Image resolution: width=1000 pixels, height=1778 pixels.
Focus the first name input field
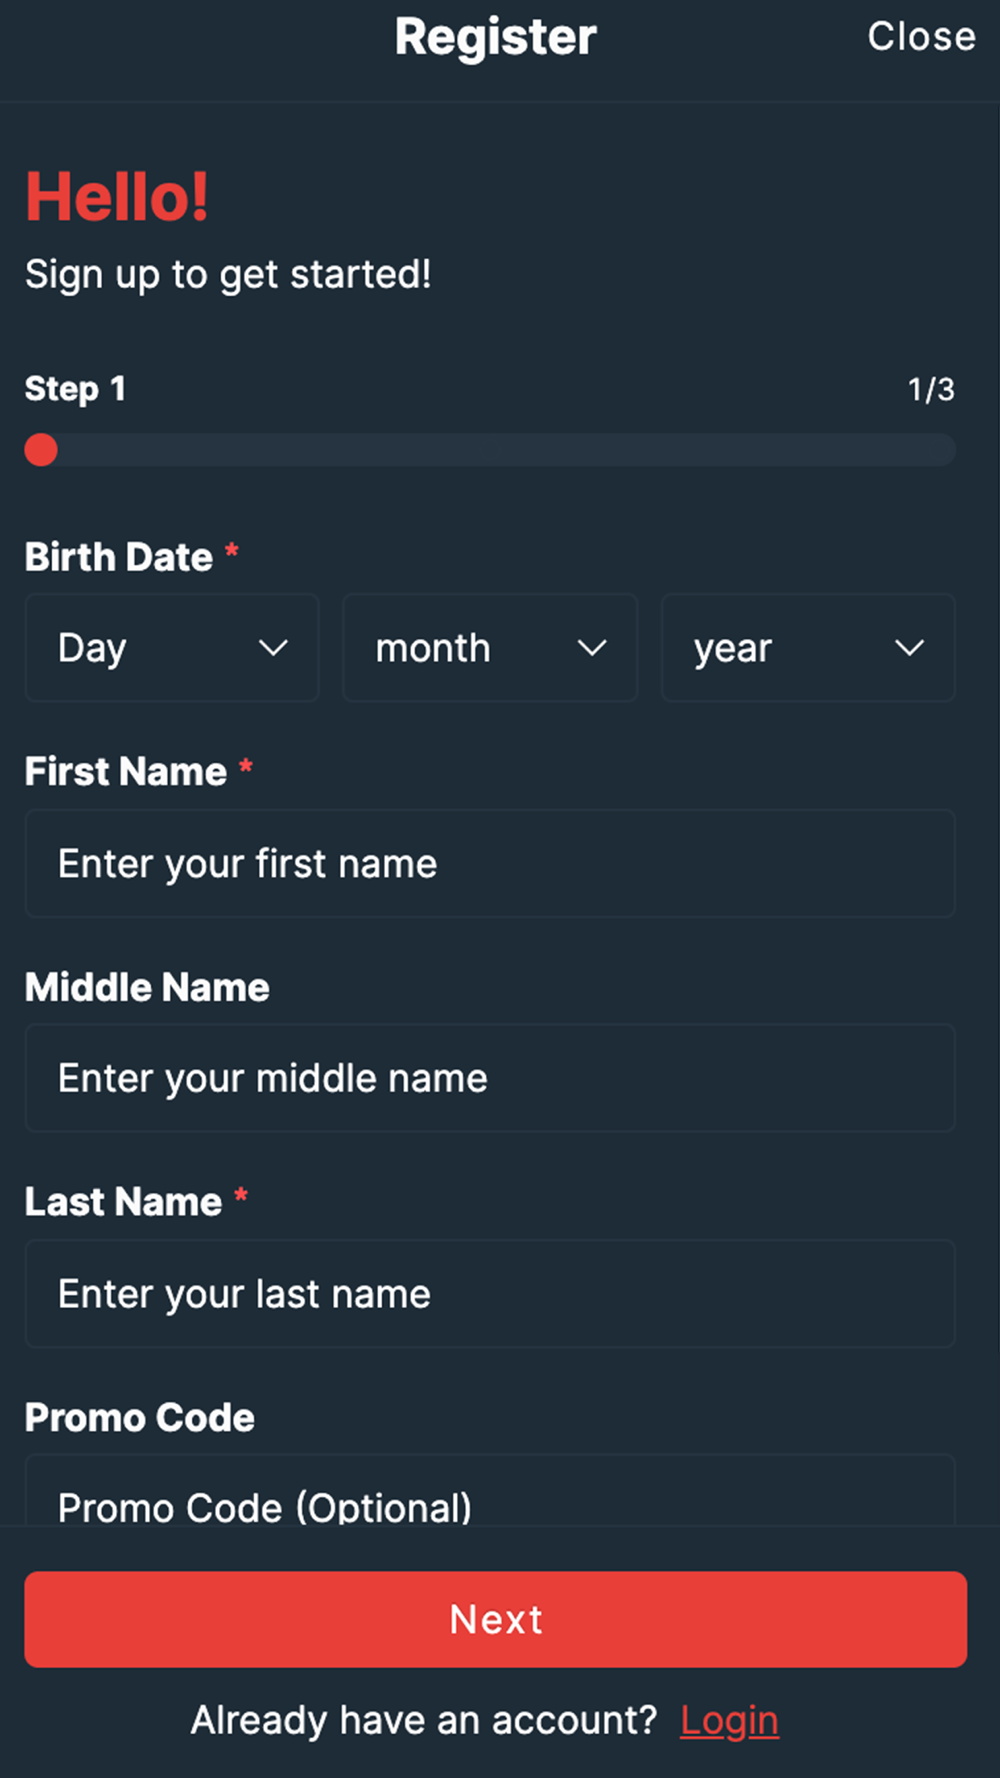[x=489, y=864]
